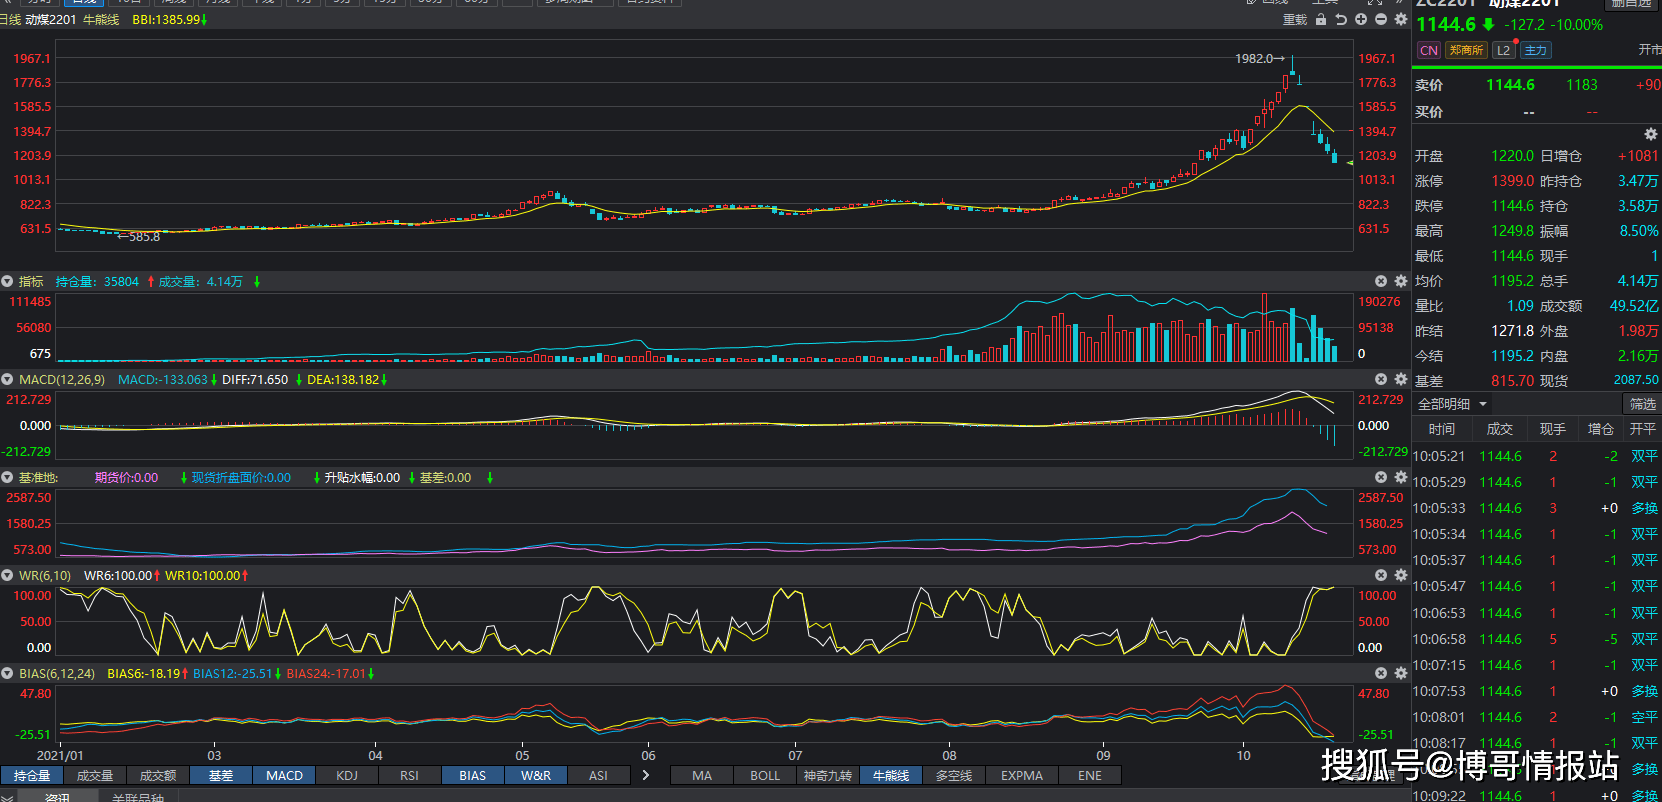This screenshot has width=1662, height=802.
Task: Click the lock icon above the main chart
Action: pyautogui.click(x=1321, y=20)
